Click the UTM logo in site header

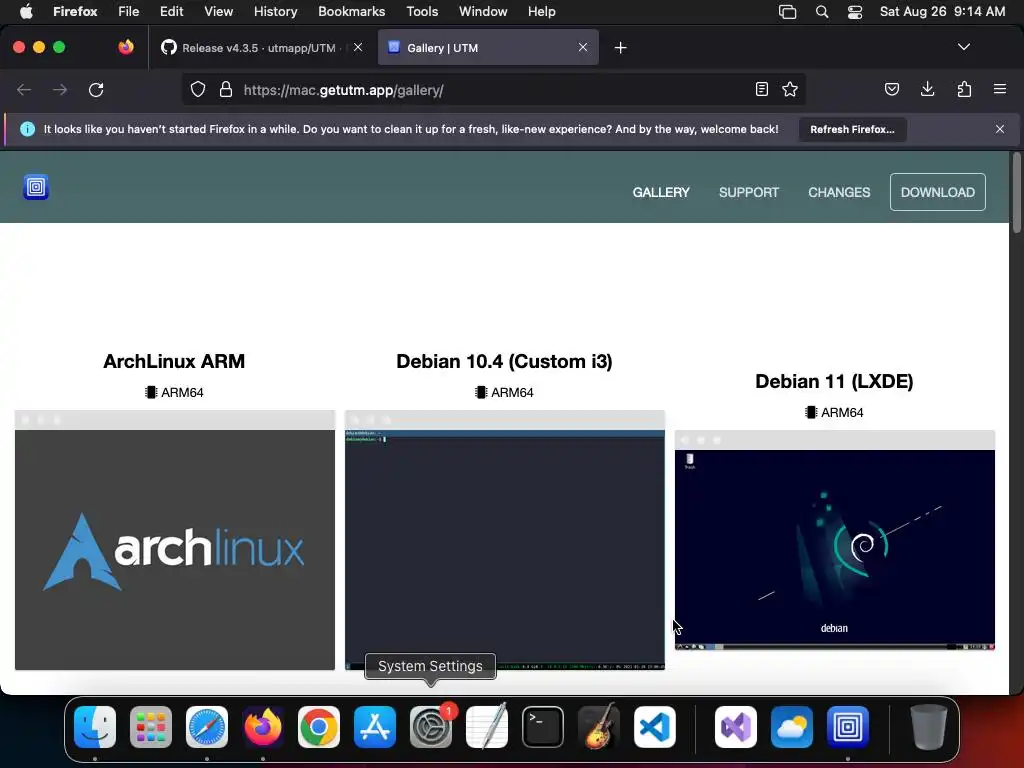point(36,187)
